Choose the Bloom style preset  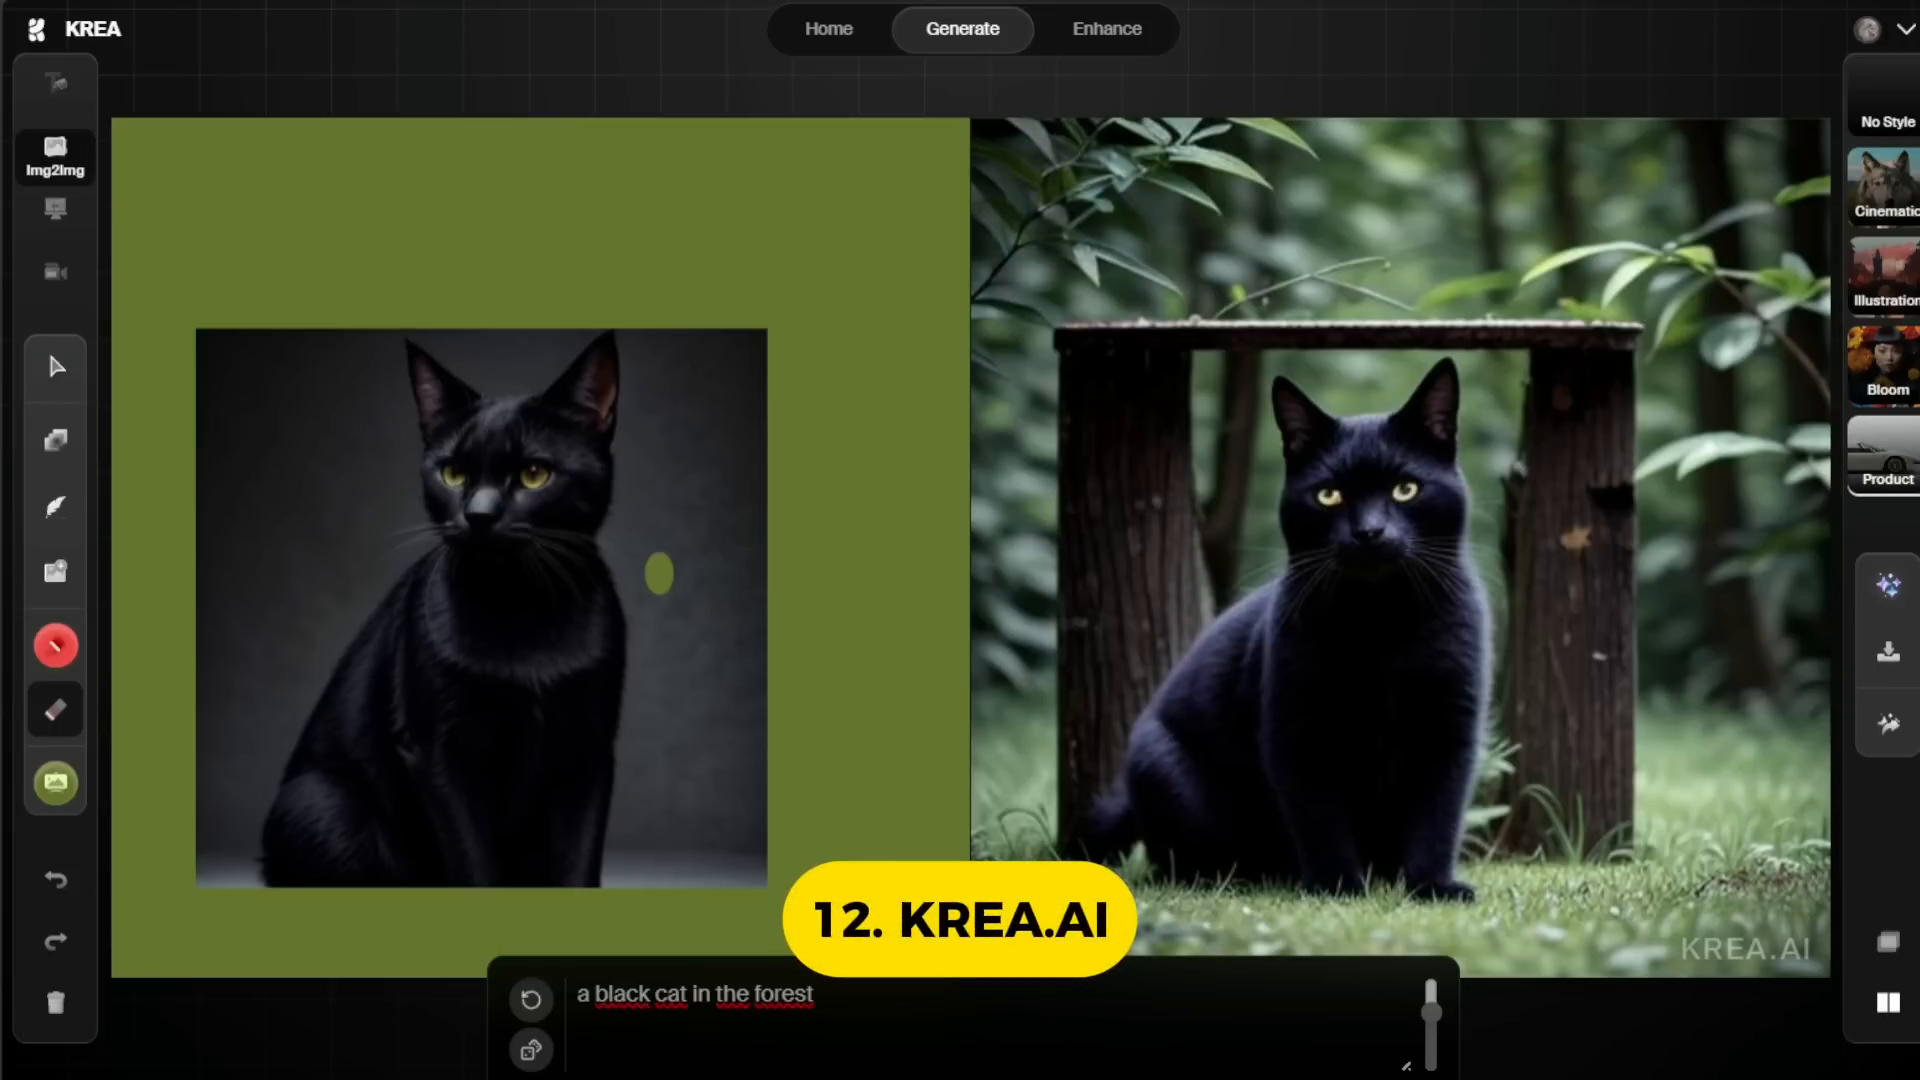click(1884, 364)
